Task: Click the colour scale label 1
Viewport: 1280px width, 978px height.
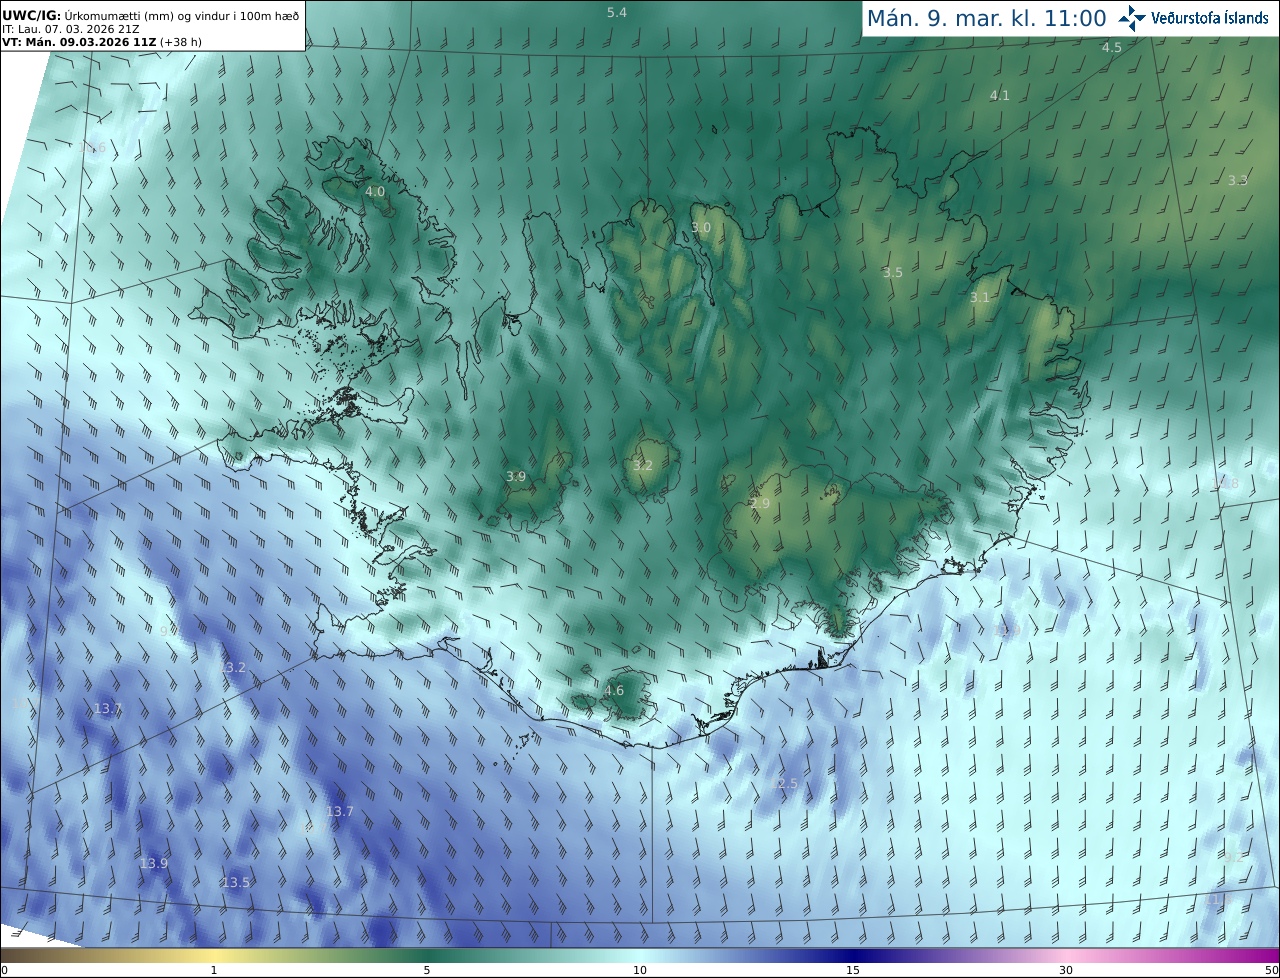Action: point(214,970)
